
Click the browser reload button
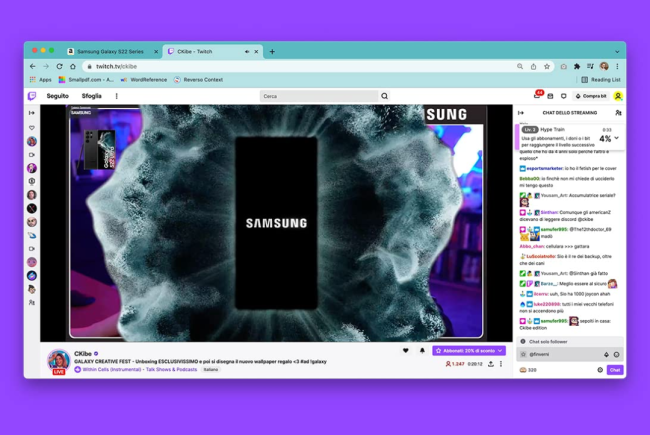tap(59, 66)
